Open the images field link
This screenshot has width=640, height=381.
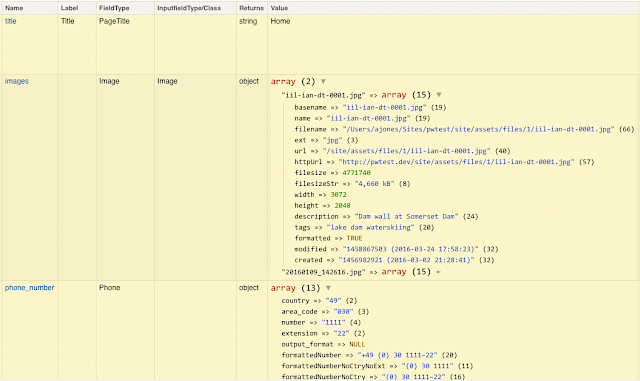[17, 81]
